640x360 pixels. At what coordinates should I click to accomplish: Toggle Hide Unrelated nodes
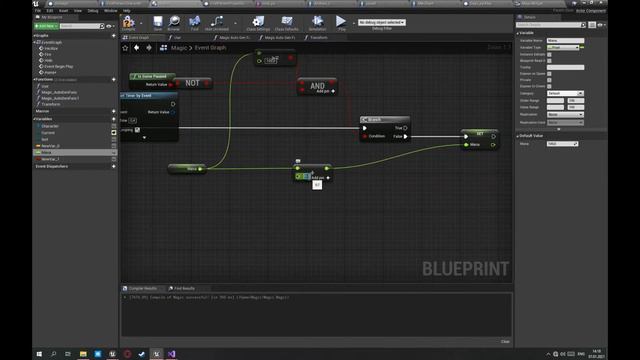pyautogui.click(x=217, y=22)
